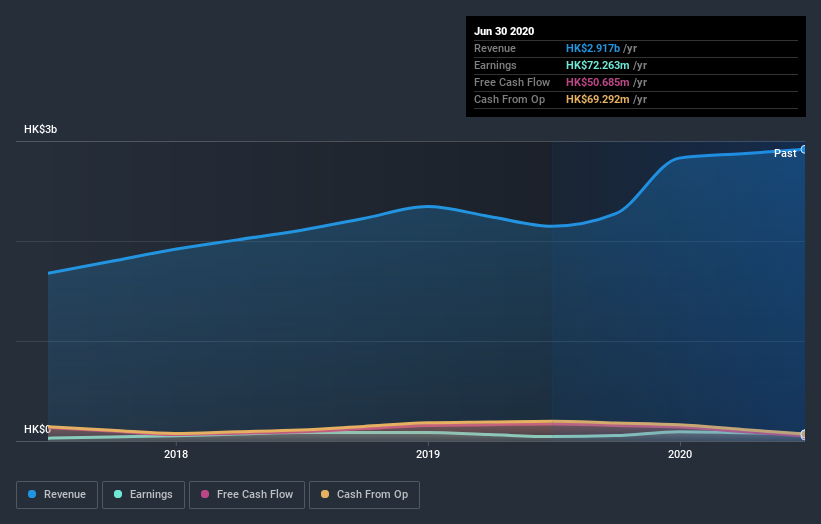The image size is (821, 524).
Task: Click the 'Revenue' label in the tooltip
Action: pos(495,48)
